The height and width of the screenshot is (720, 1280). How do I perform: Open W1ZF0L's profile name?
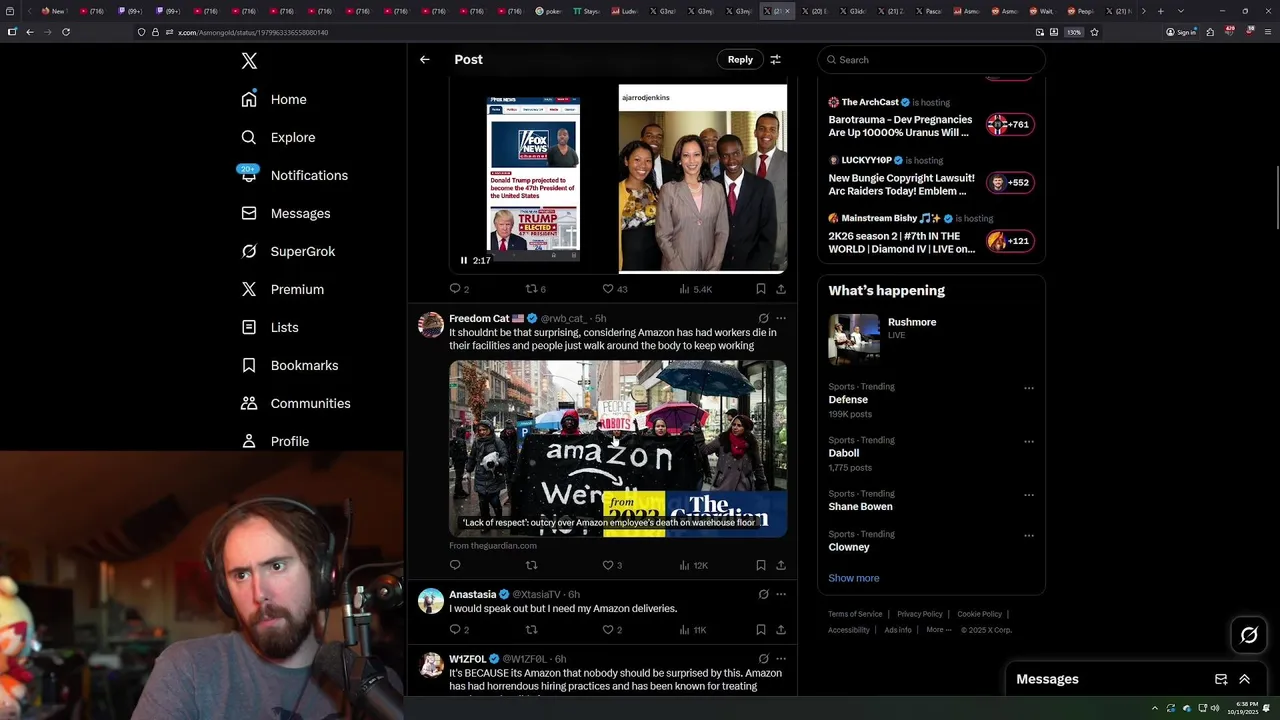(x=467, y=659)
